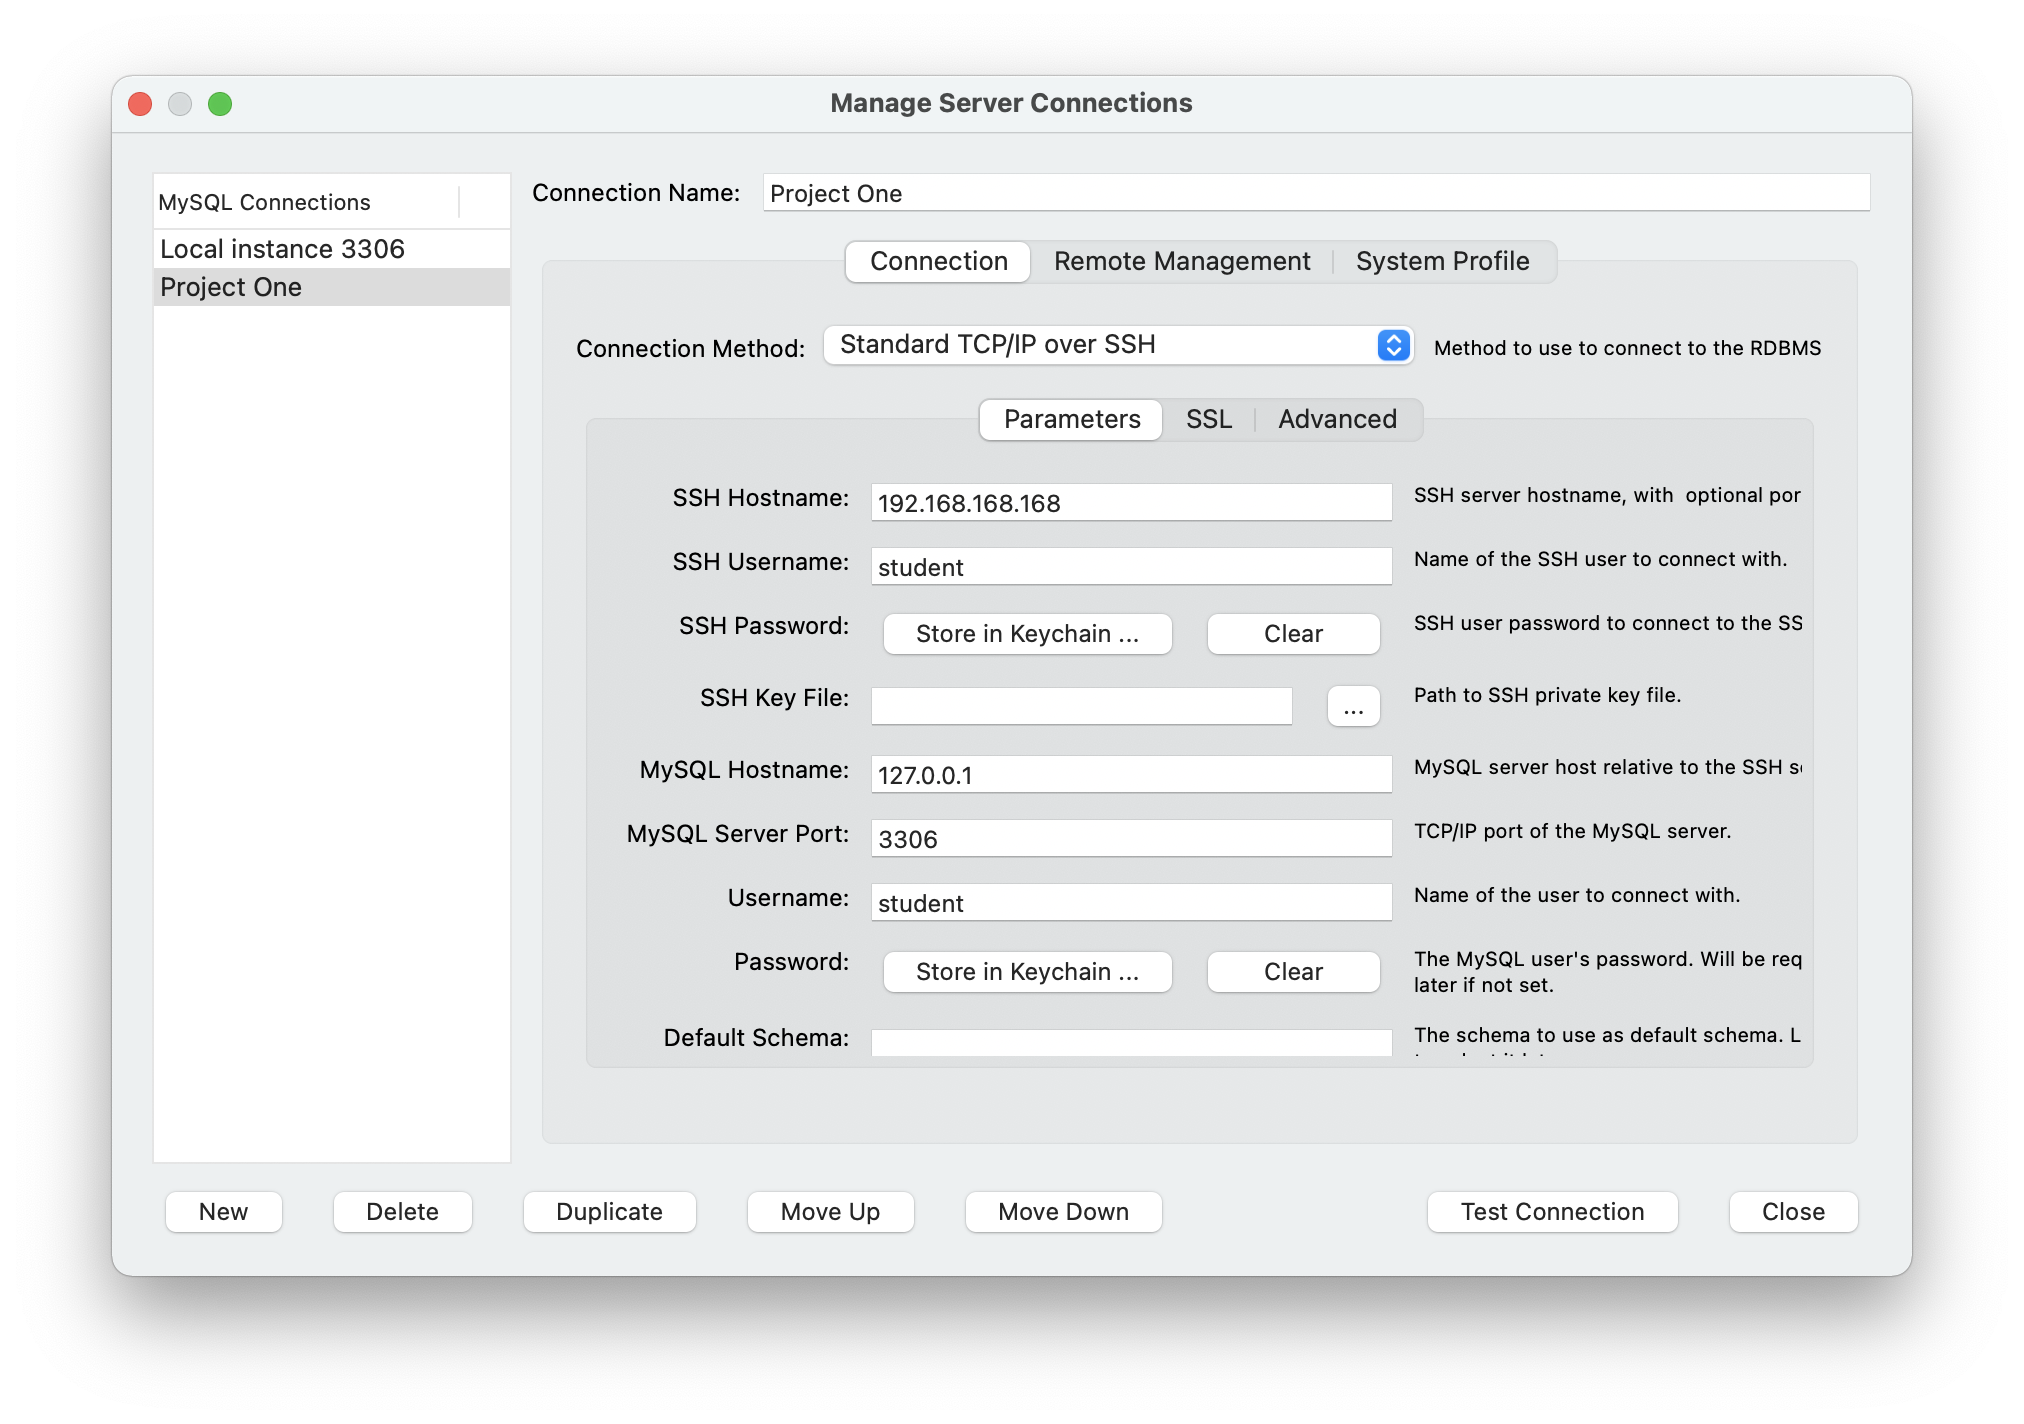
Task: Clear the stored MySQL password
Action: pyautogui.click(x=1292, y=973)
